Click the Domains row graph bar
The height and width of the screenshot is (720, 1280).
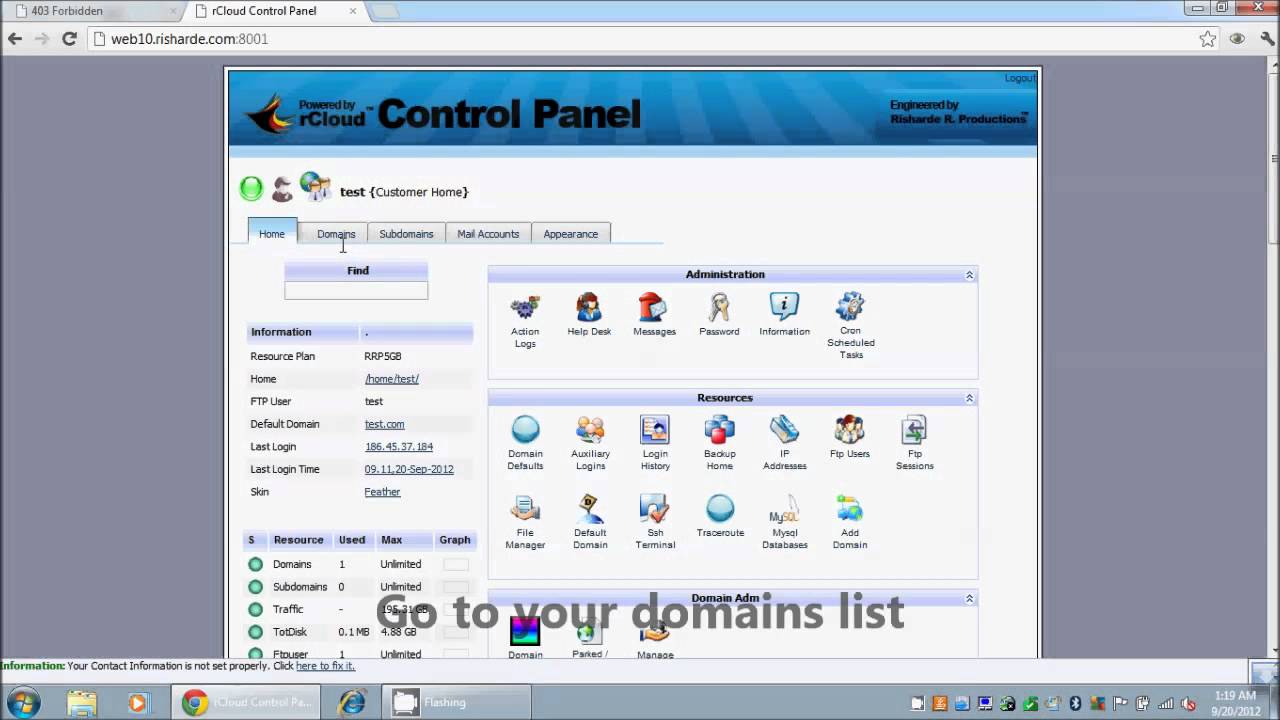click(455, 564)
